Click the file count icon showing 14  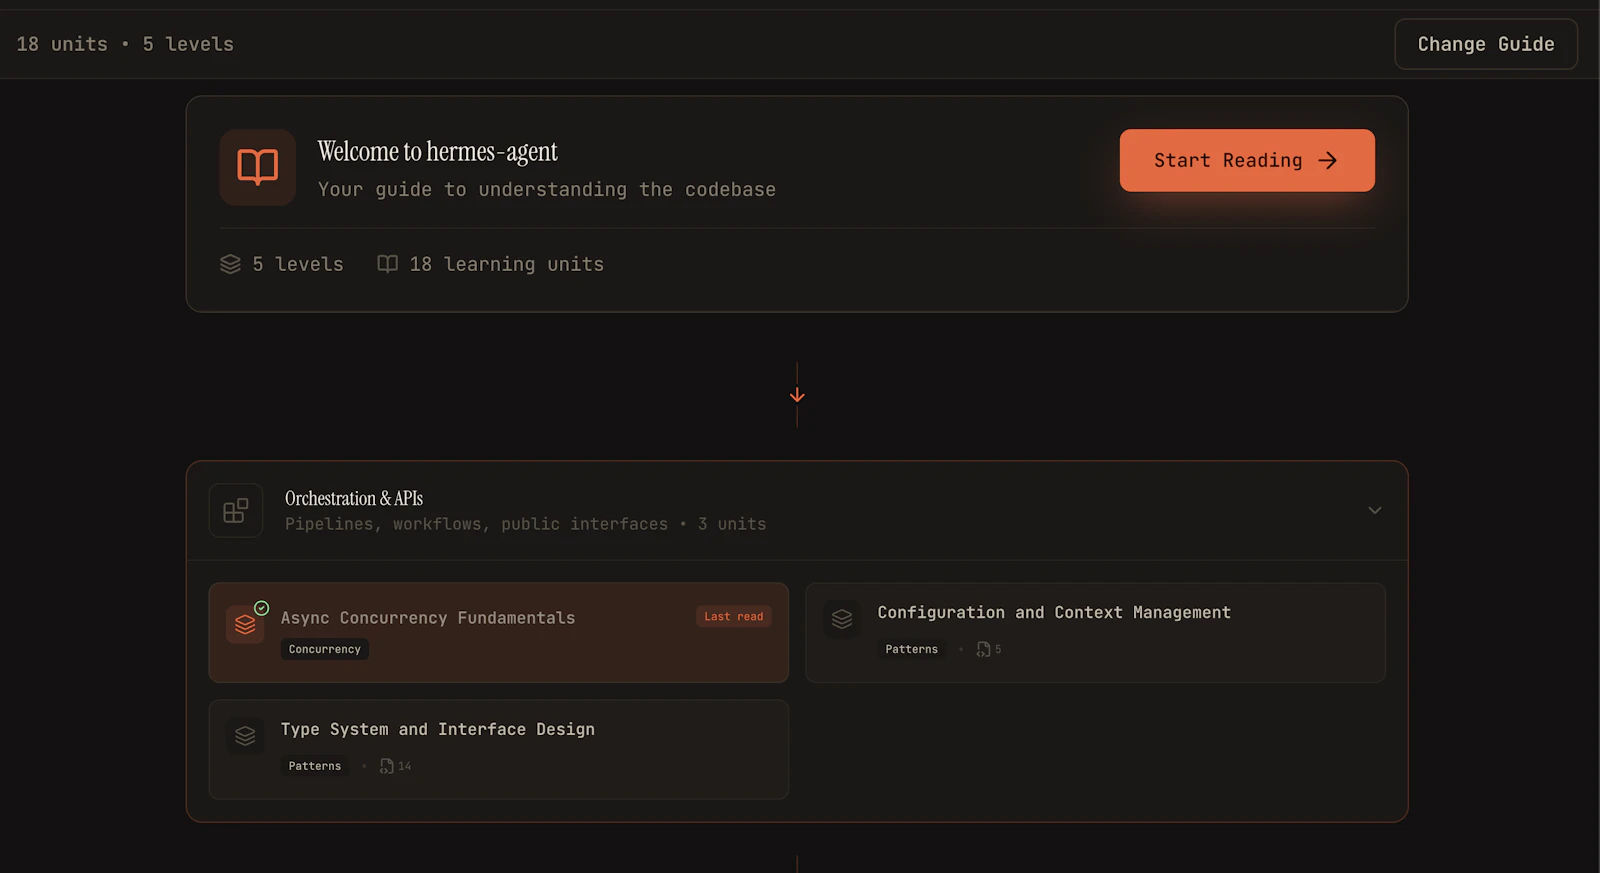click(x=387, y=766)
